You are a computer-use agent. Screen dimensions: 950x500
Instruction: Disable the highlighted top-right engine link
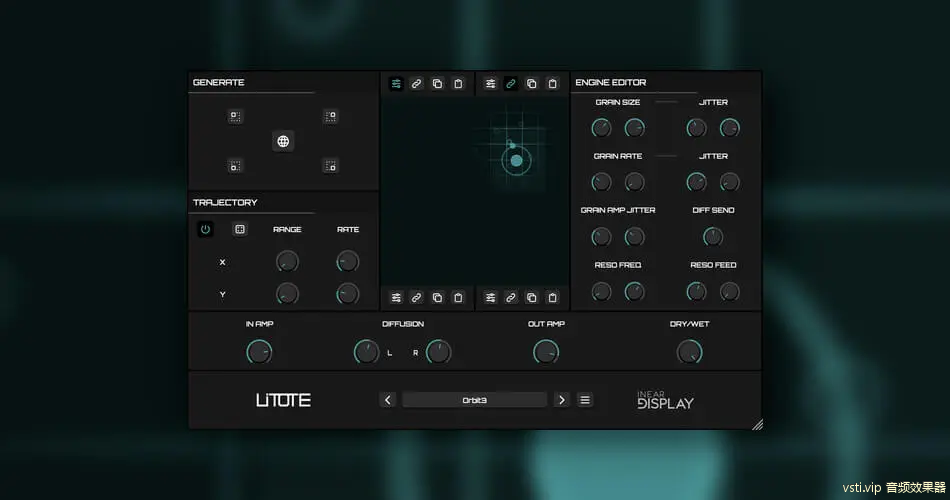(x=511, y=84)
